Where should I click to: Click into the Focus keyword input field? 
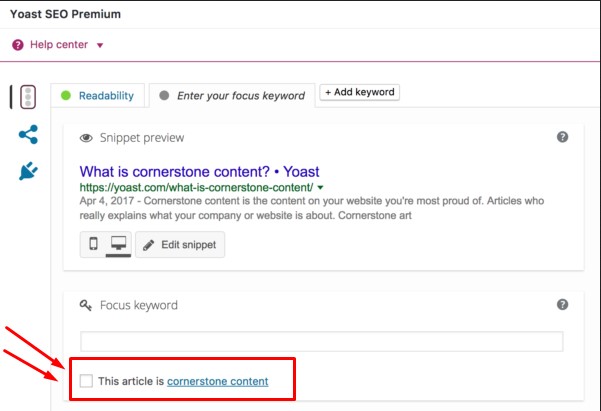[321, 341]
